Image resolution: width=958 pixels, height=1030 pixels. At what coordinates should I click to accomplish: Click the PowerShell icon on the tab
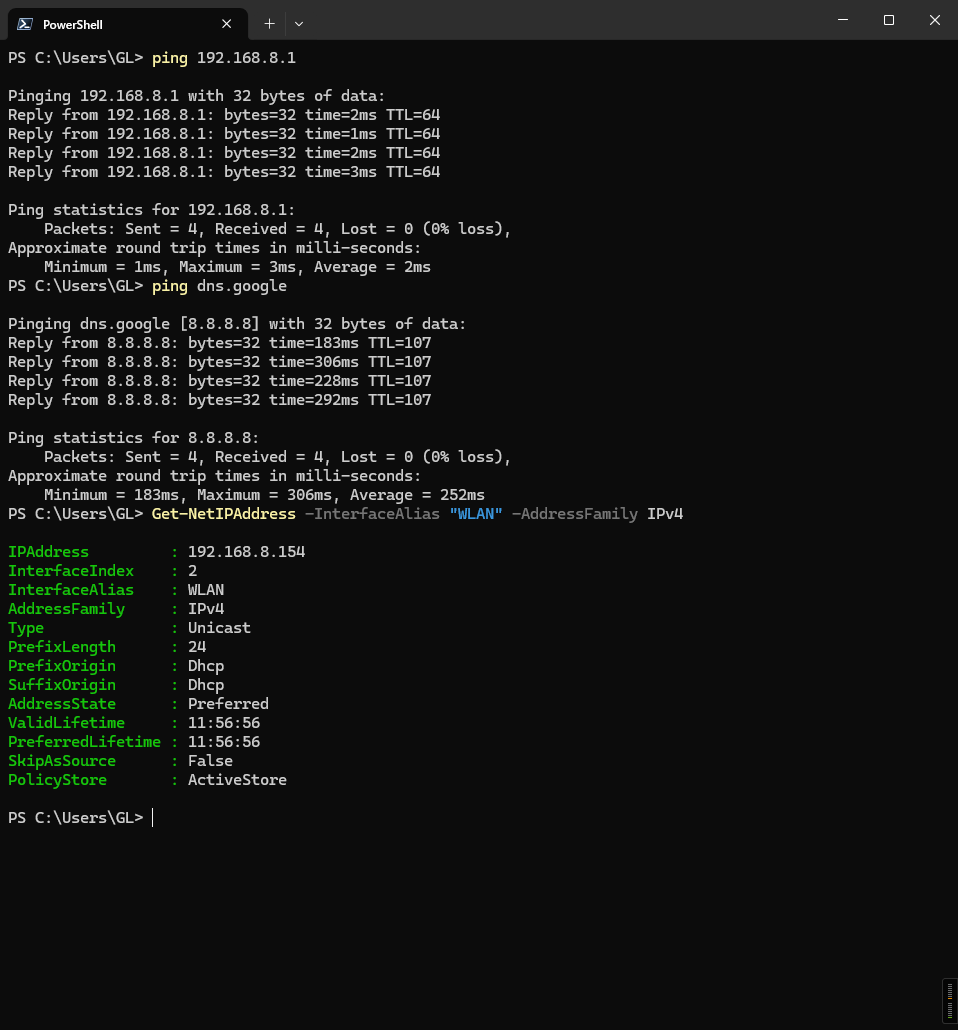(24, 24)
